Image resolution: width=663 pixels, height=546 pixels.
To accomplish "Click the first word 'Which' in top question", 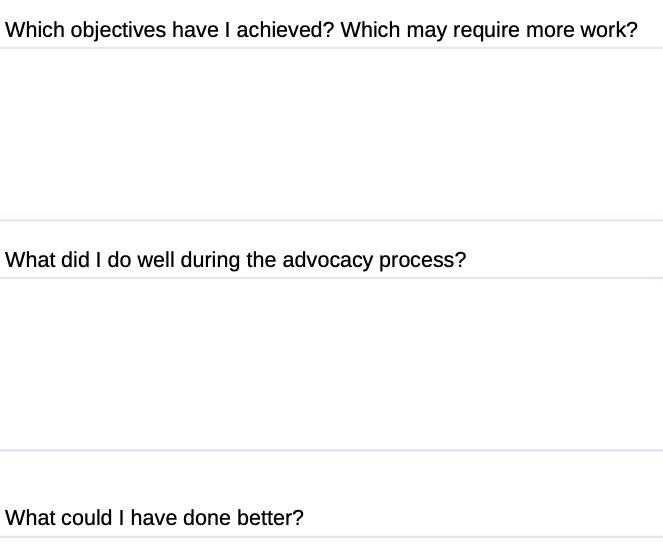I will pos(31,29).
